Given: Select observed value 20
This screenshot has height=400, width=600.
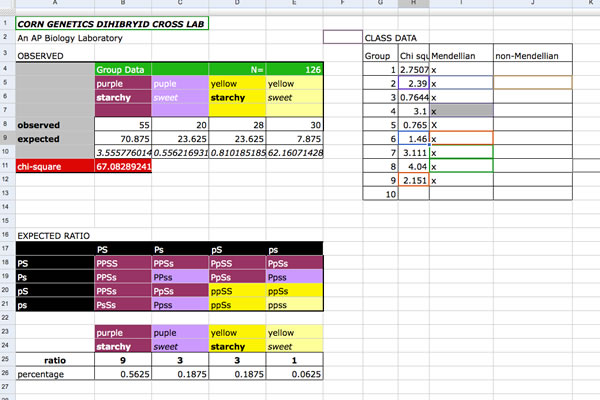Looking at the screenshot, I should point(180,125).
